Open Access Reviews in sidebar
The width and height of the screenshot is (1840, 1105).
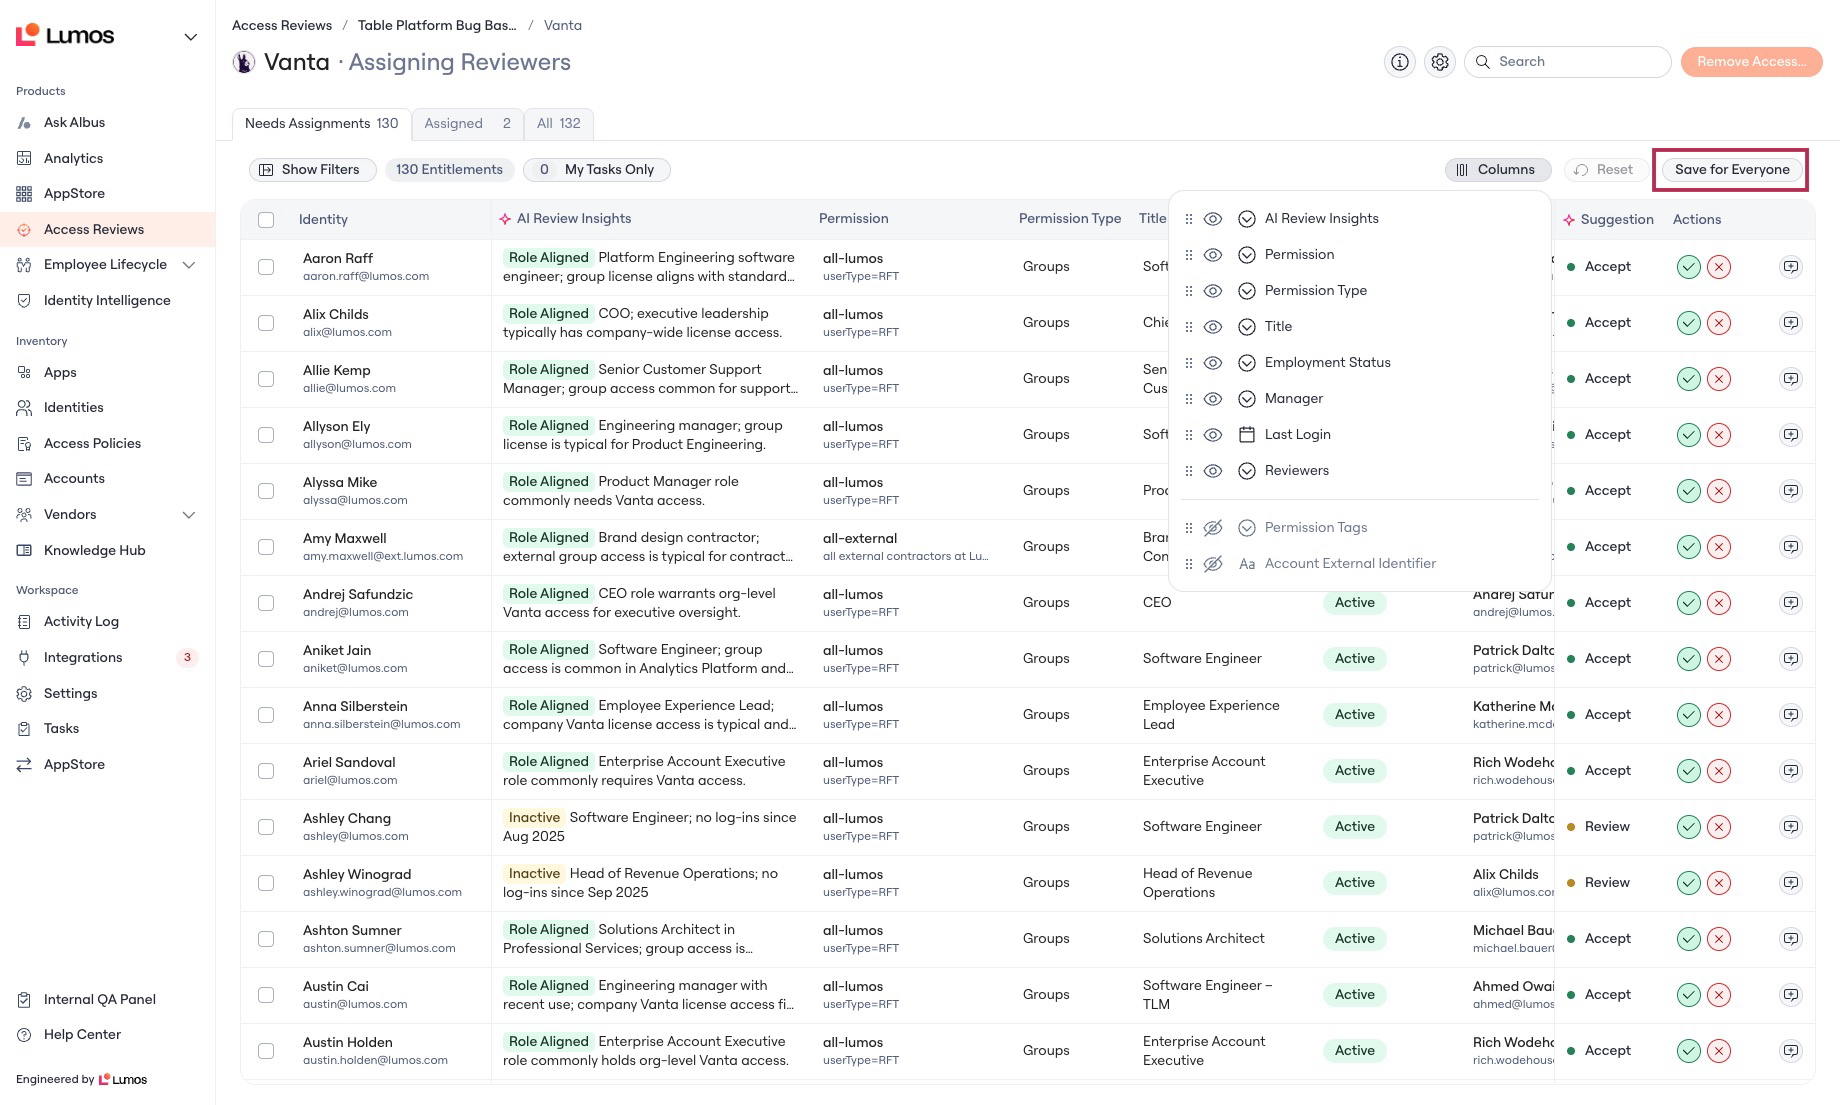click(107, 229)
